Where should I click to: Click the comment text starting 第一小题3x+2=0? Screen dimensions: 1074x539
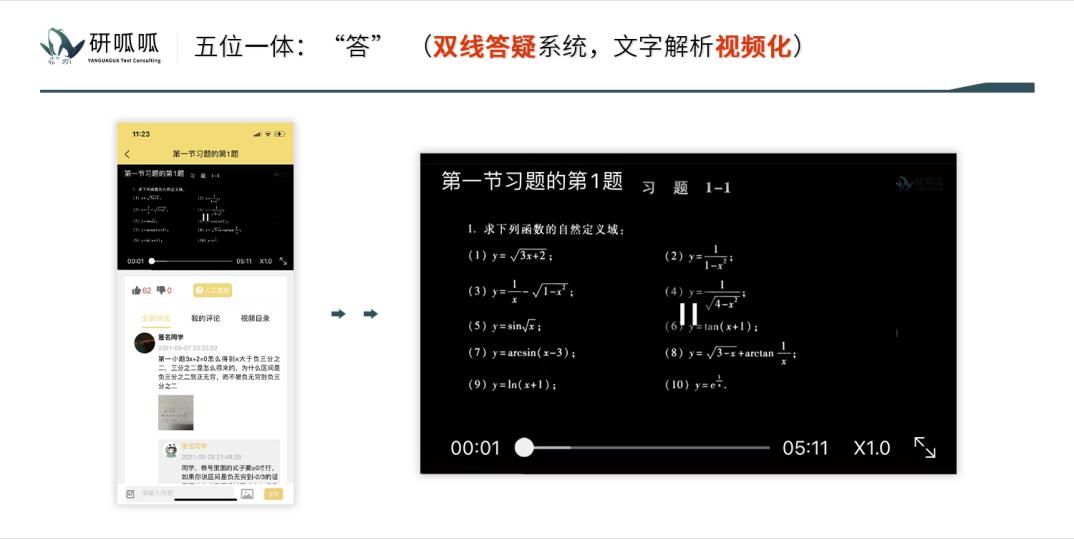coord(219,373)
